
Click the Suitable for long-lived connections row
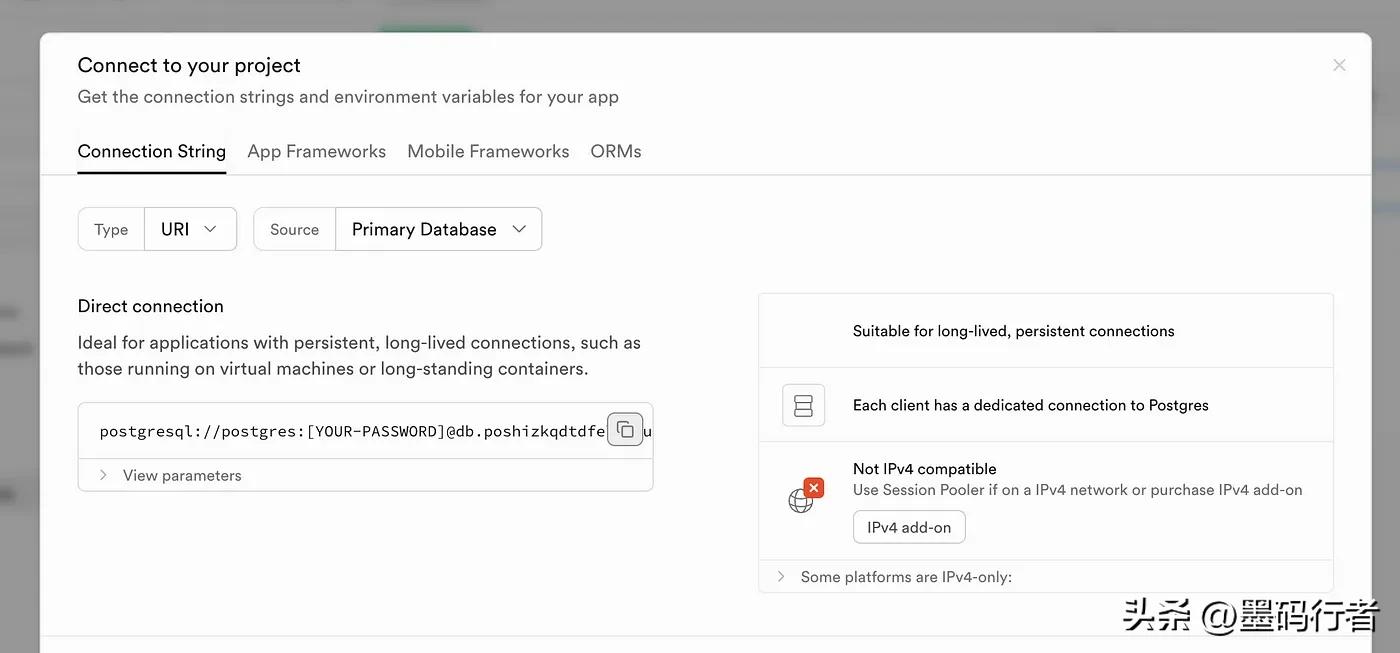[x=1013, y=331]
